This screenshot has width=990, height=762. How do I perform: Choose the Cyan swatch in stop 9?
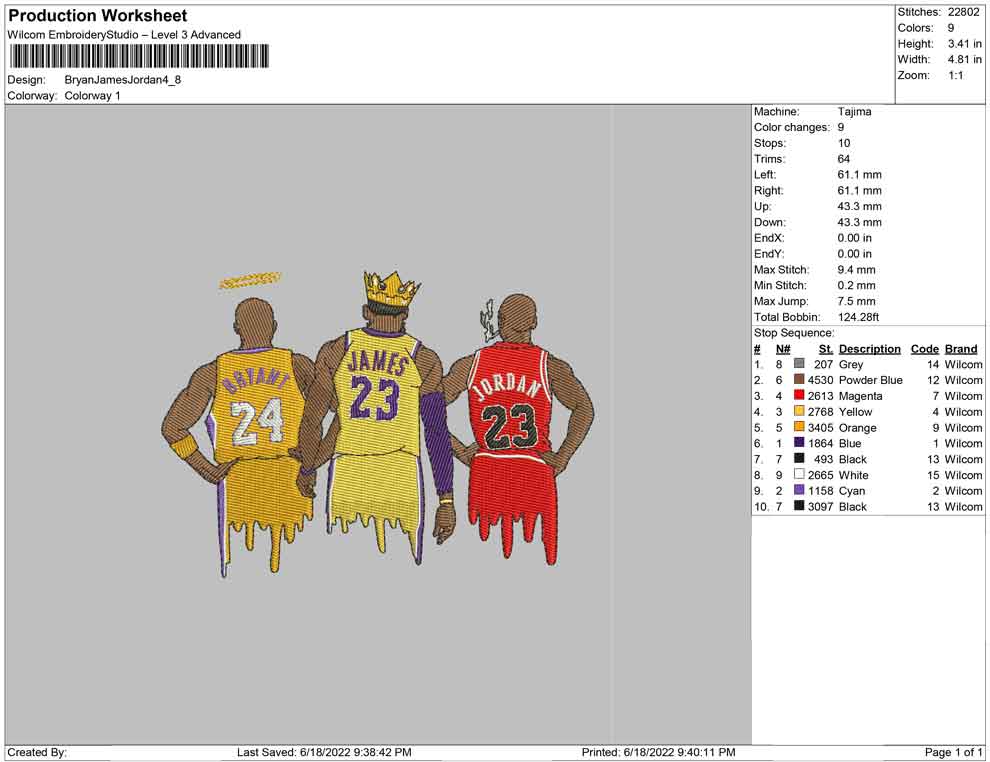(799, 490)
